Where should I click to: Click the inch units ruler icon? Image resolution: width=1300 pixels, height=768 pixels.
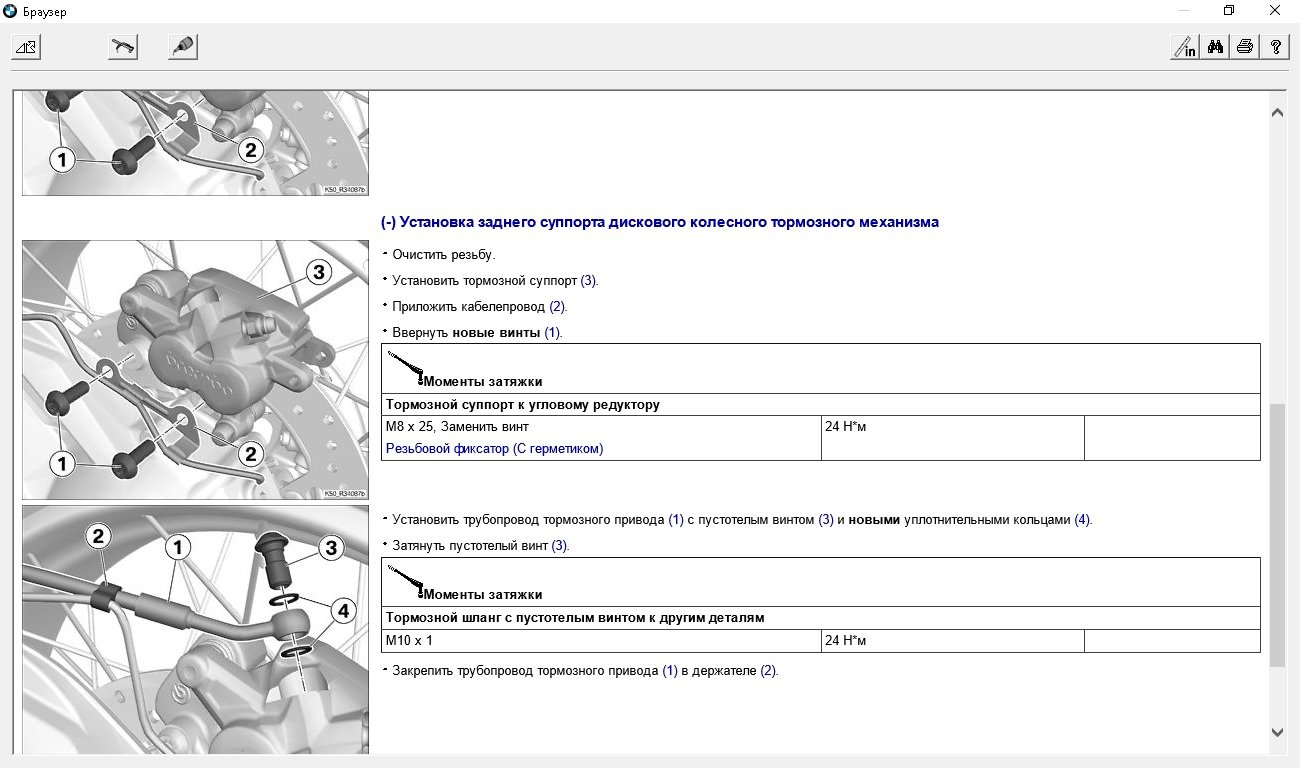(1185, 47)
